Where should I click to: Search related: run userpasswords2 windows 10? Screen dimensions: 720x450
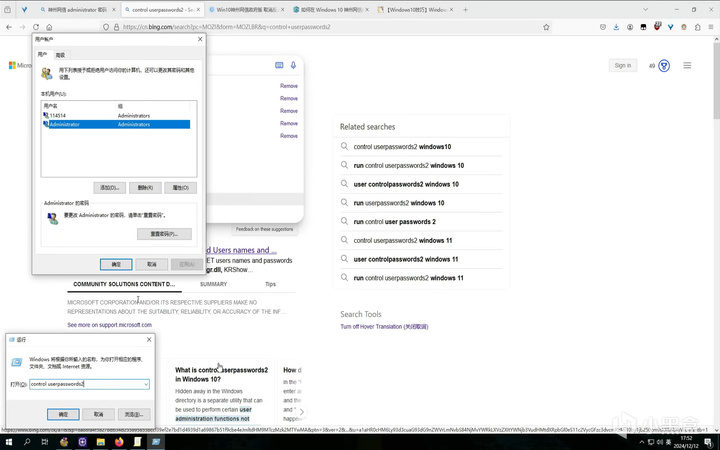pyautogui.click(x=399, y=203)
